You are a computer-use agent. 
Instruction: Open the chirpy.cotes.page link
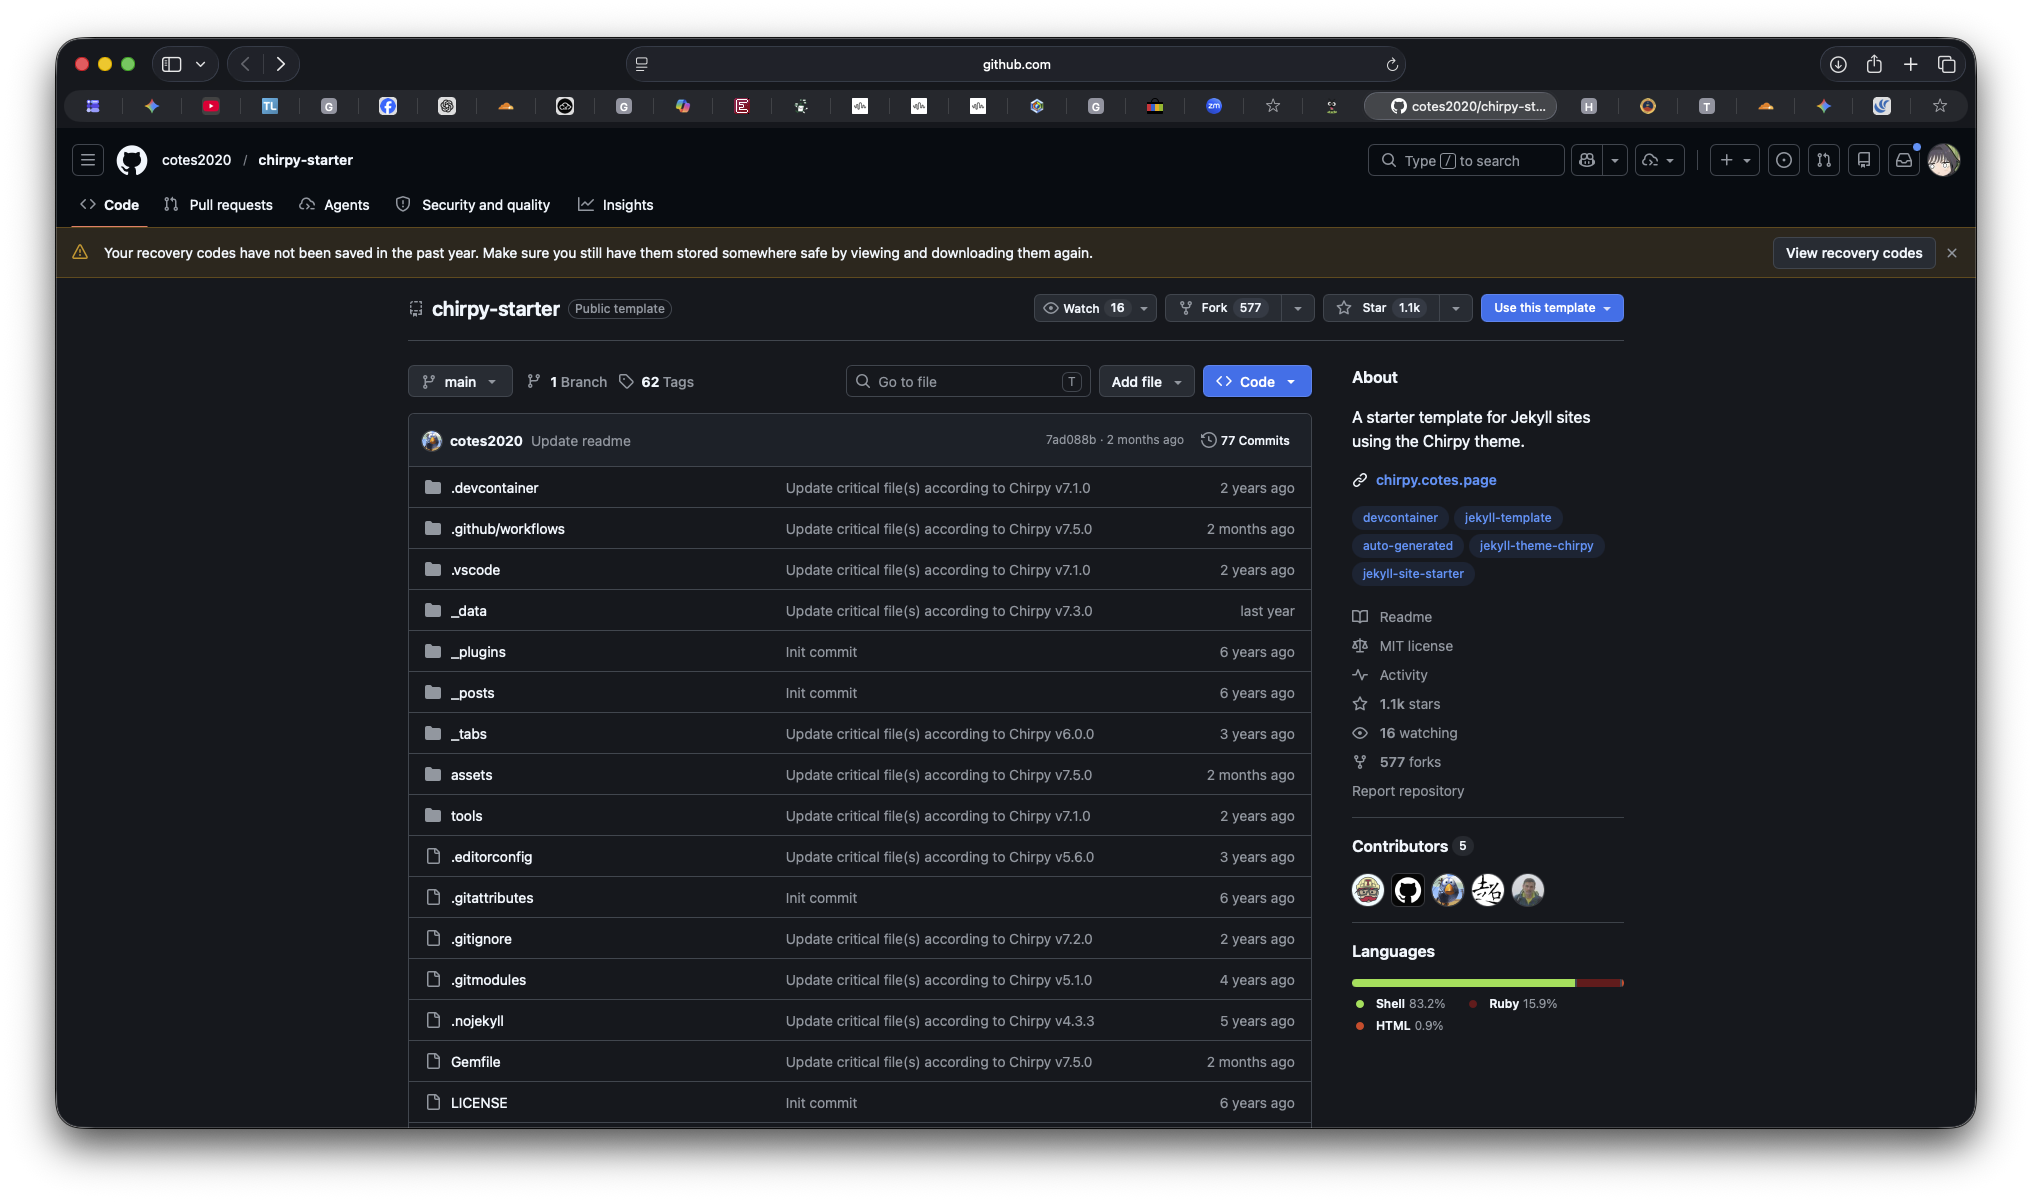1436,480
